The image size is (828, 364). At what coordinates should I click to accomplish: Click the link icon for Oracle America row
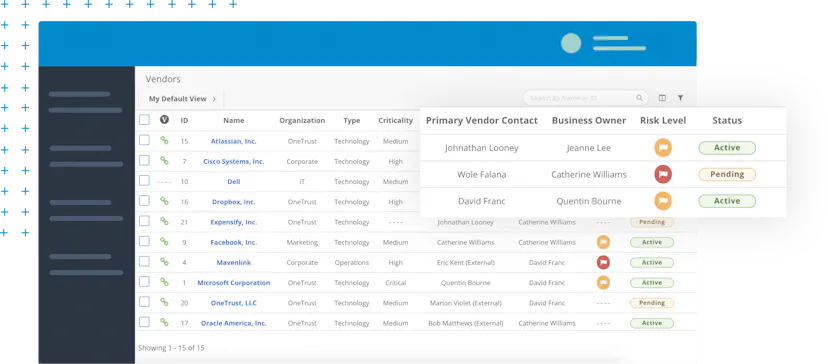[x=164, y=322]
